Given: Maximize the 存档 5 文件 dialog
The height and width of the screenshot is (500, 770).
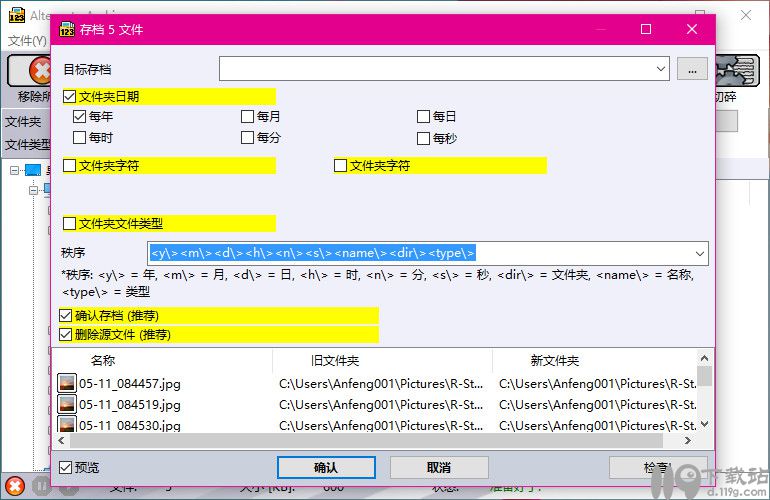Looking at the screenshot, I should point(646,29).
